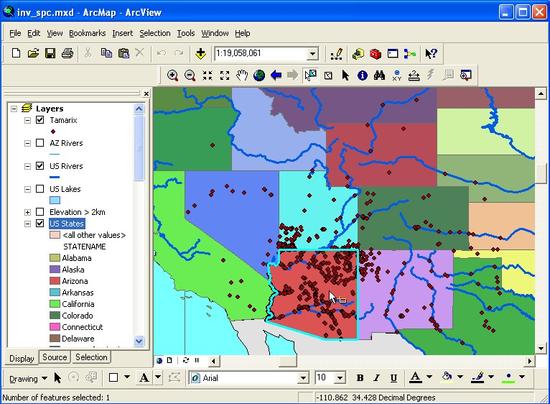Screen dimensions: 550x404
Task: Save the map with floppy disk icon
Action: pos(50,53)
